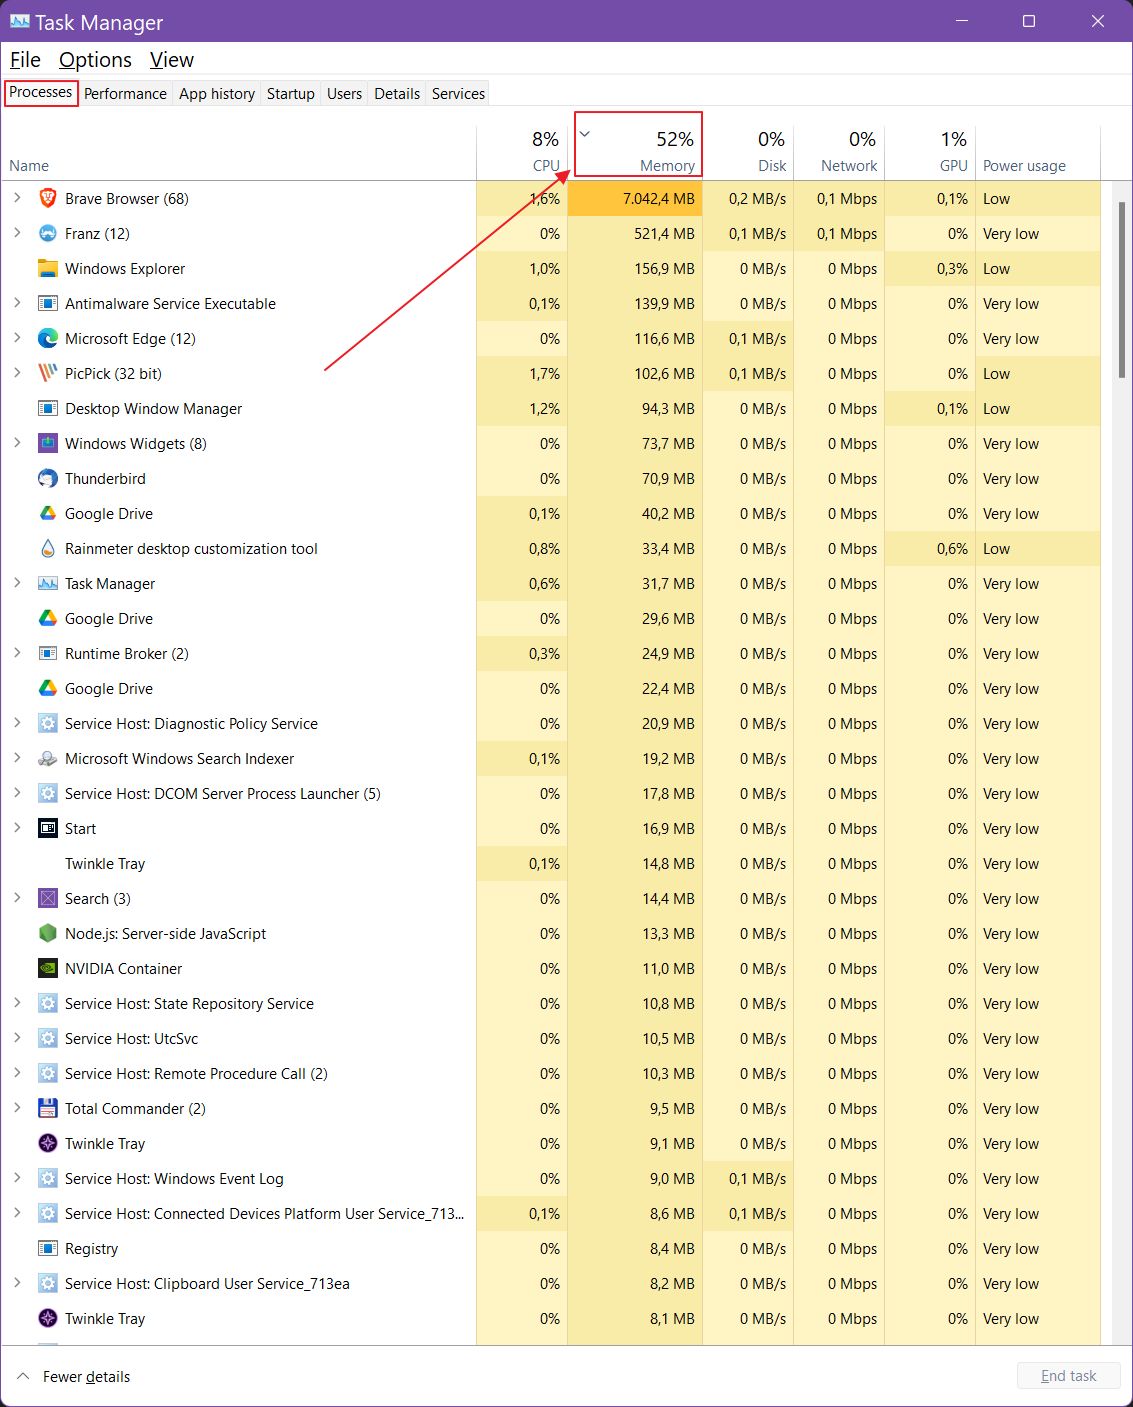This screenshot has height=1407, width=1133.
Task: Expand the Brave Browser process group
Action: 16,198
